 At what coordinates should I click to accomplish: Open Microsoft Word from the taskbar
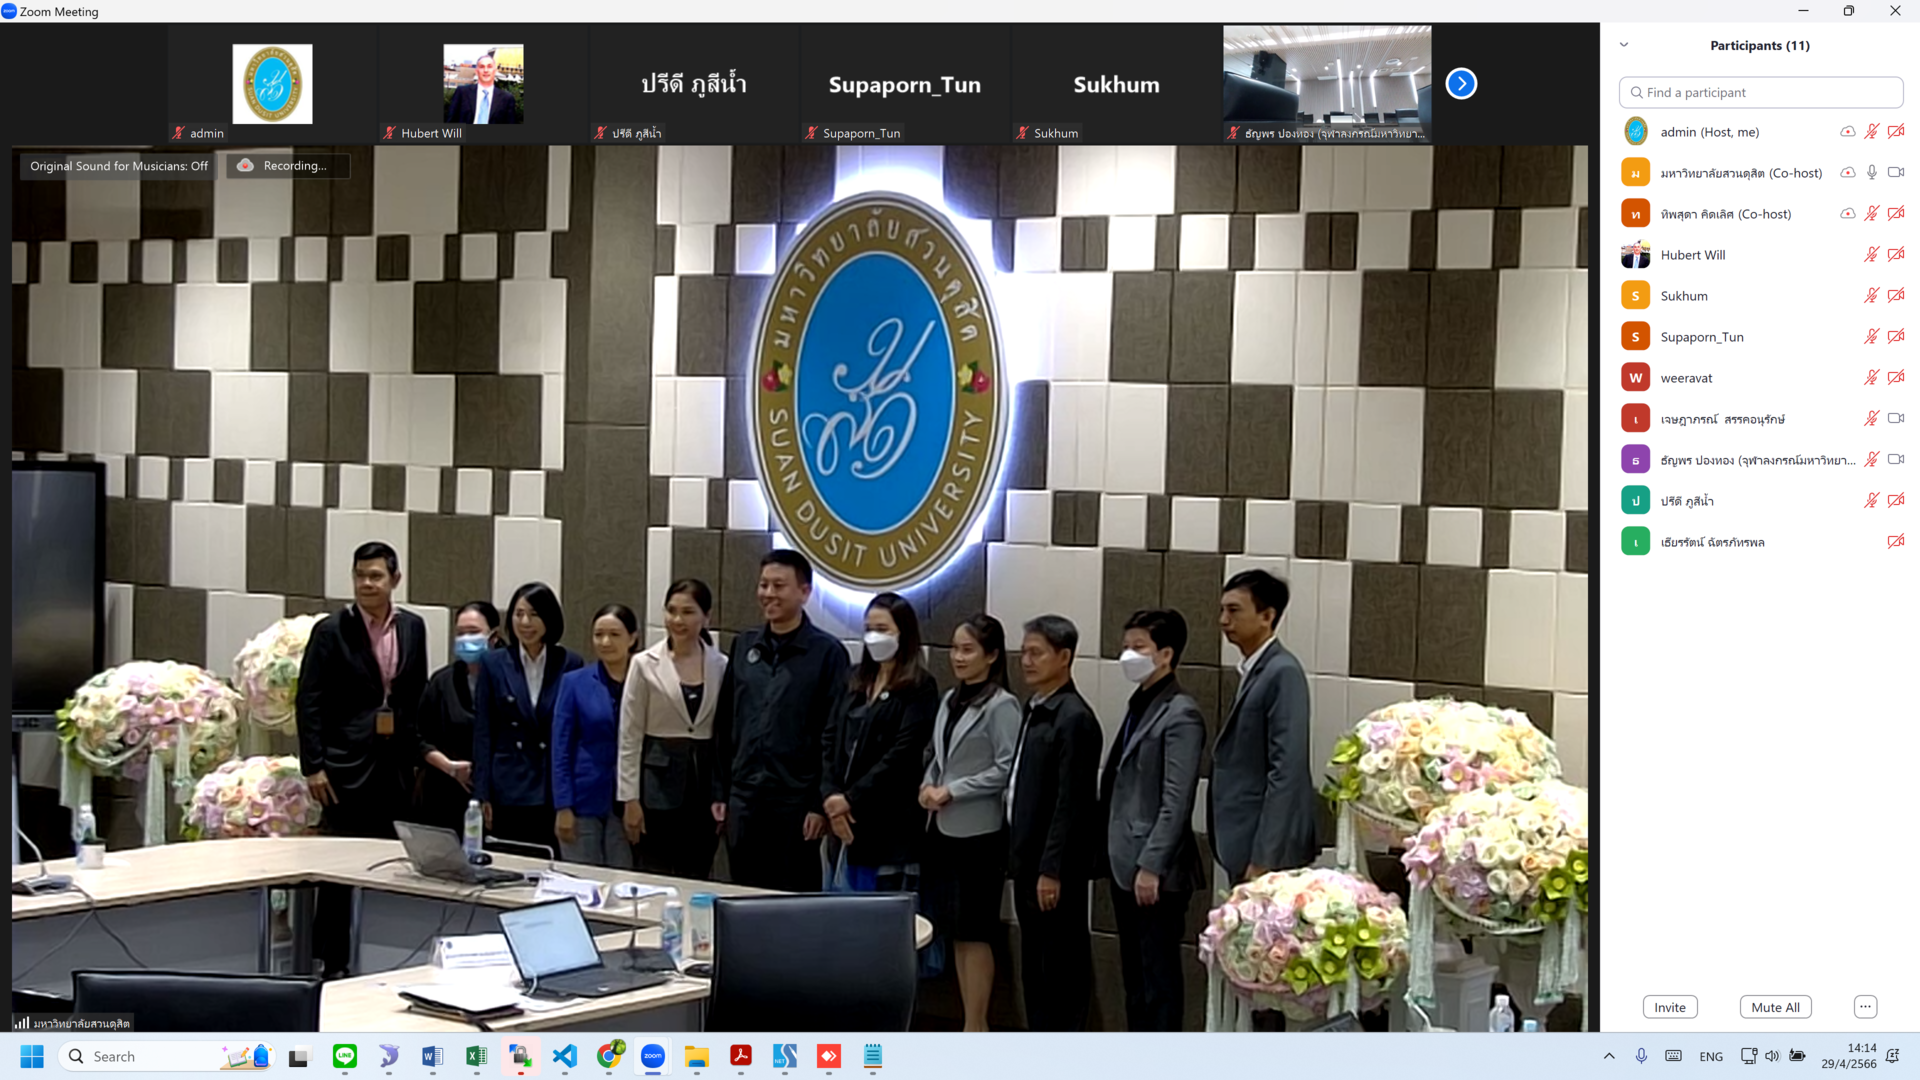click(432, 1056)
